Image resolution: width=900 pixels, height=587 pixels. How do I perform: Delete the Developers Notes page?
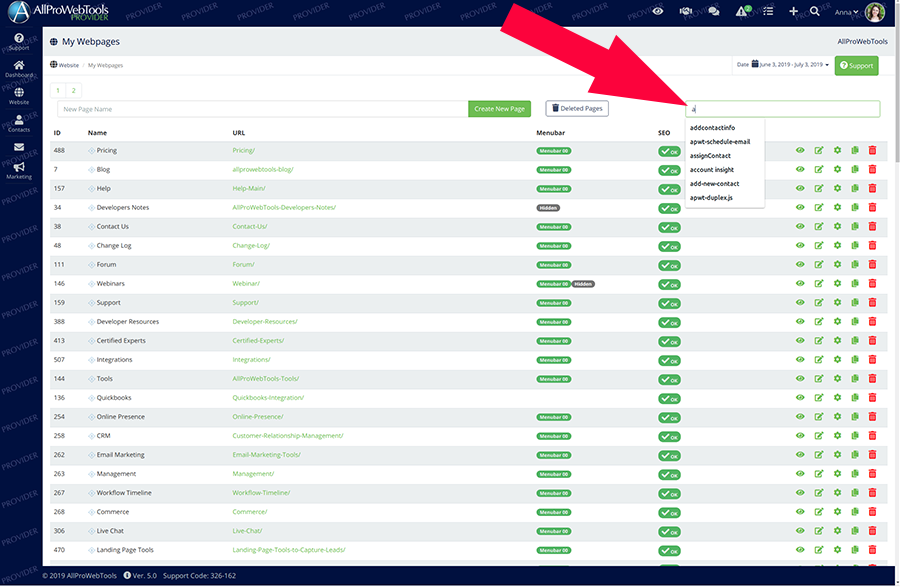tap(872, 207)
